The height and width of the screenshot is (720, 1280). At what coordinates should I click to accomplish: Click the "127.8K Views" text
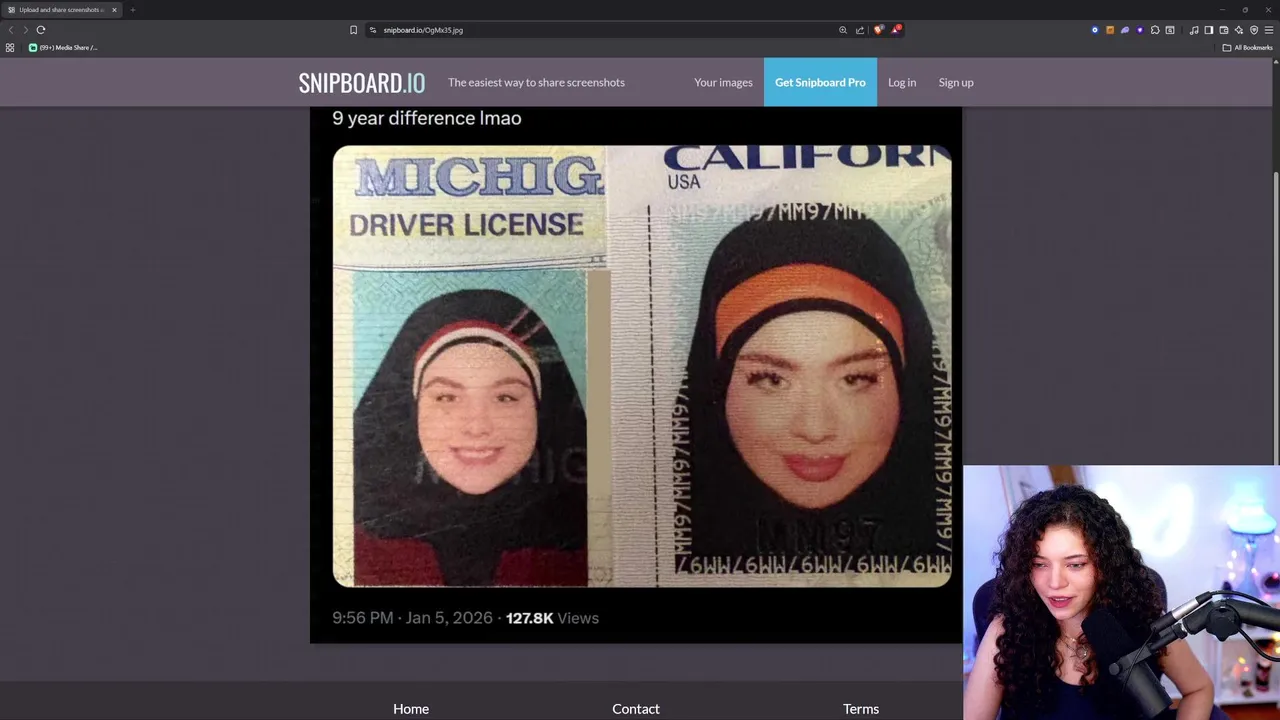(552, 618)
